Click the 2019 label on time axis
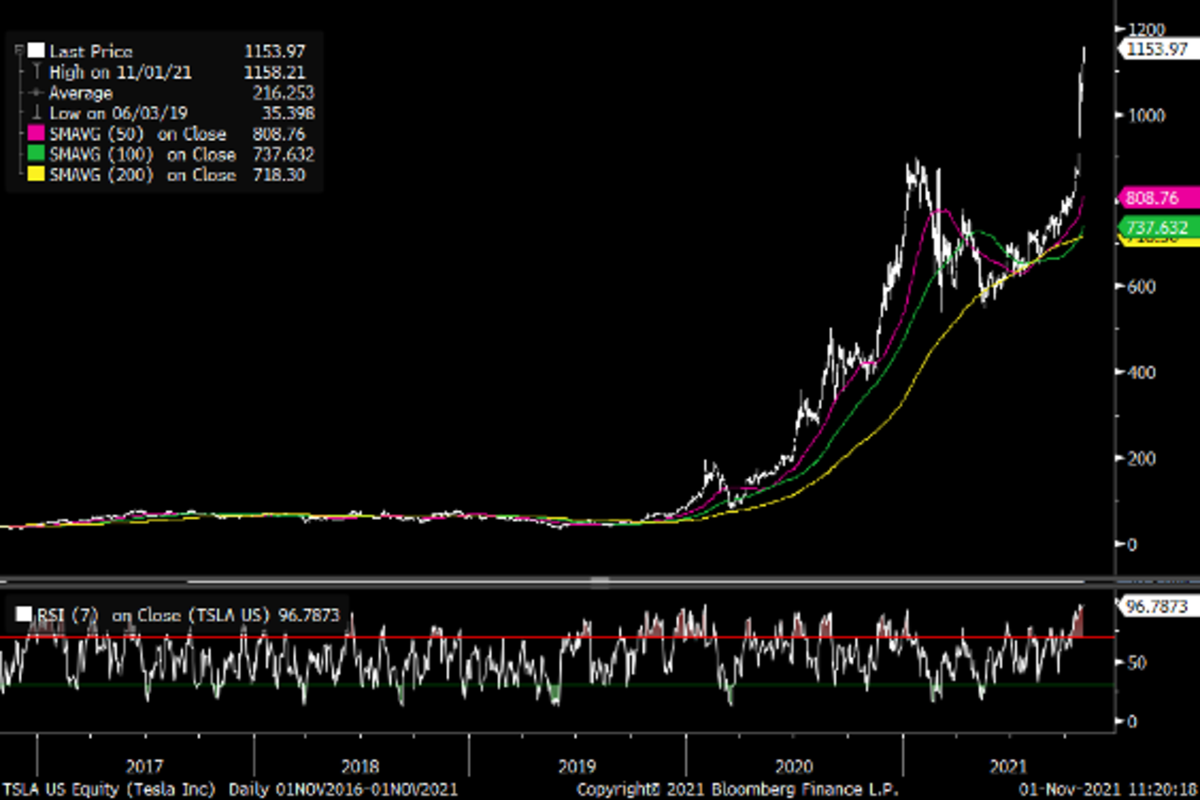The image size is (1200, 800). tap(577, 766)
